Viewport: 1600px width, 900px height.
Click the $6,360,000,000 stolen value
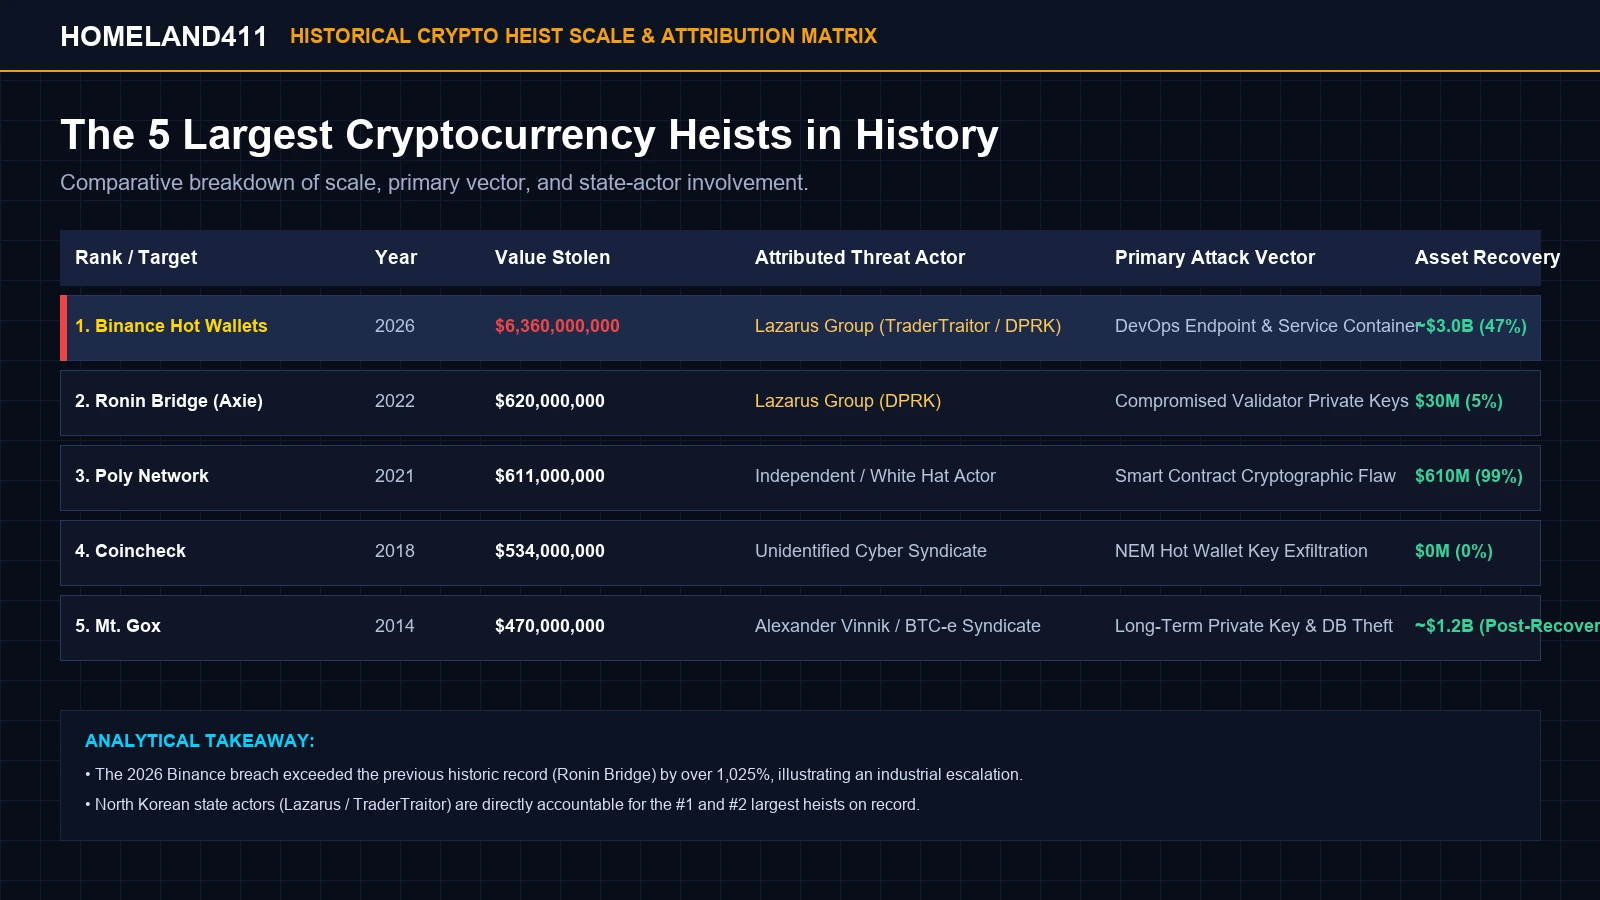(x=557, y=326)
